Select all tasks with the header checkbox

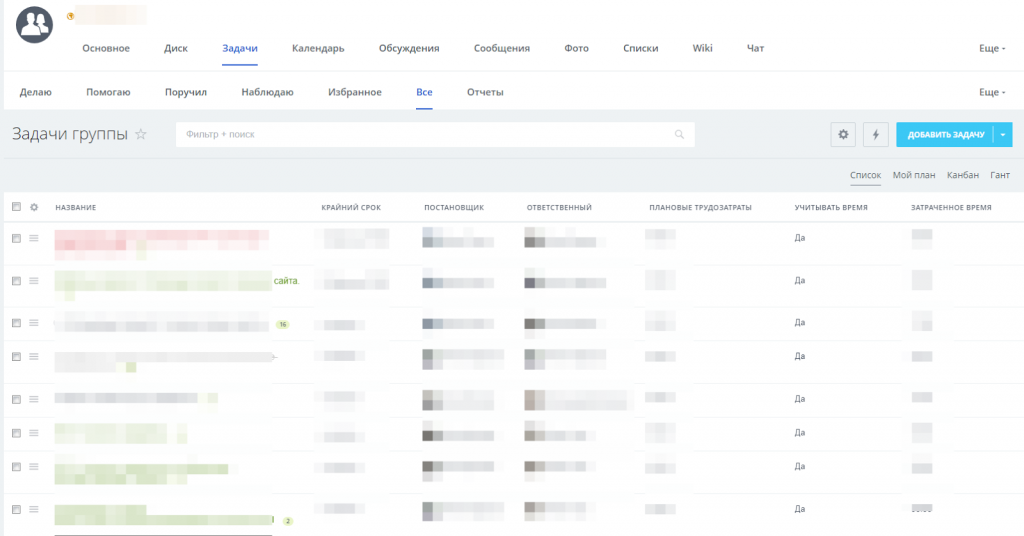16,207
